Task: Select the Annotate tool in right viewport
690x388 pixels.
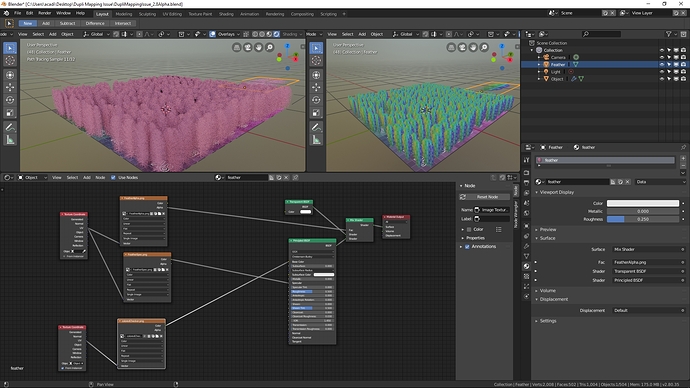Action: point(316,127)
